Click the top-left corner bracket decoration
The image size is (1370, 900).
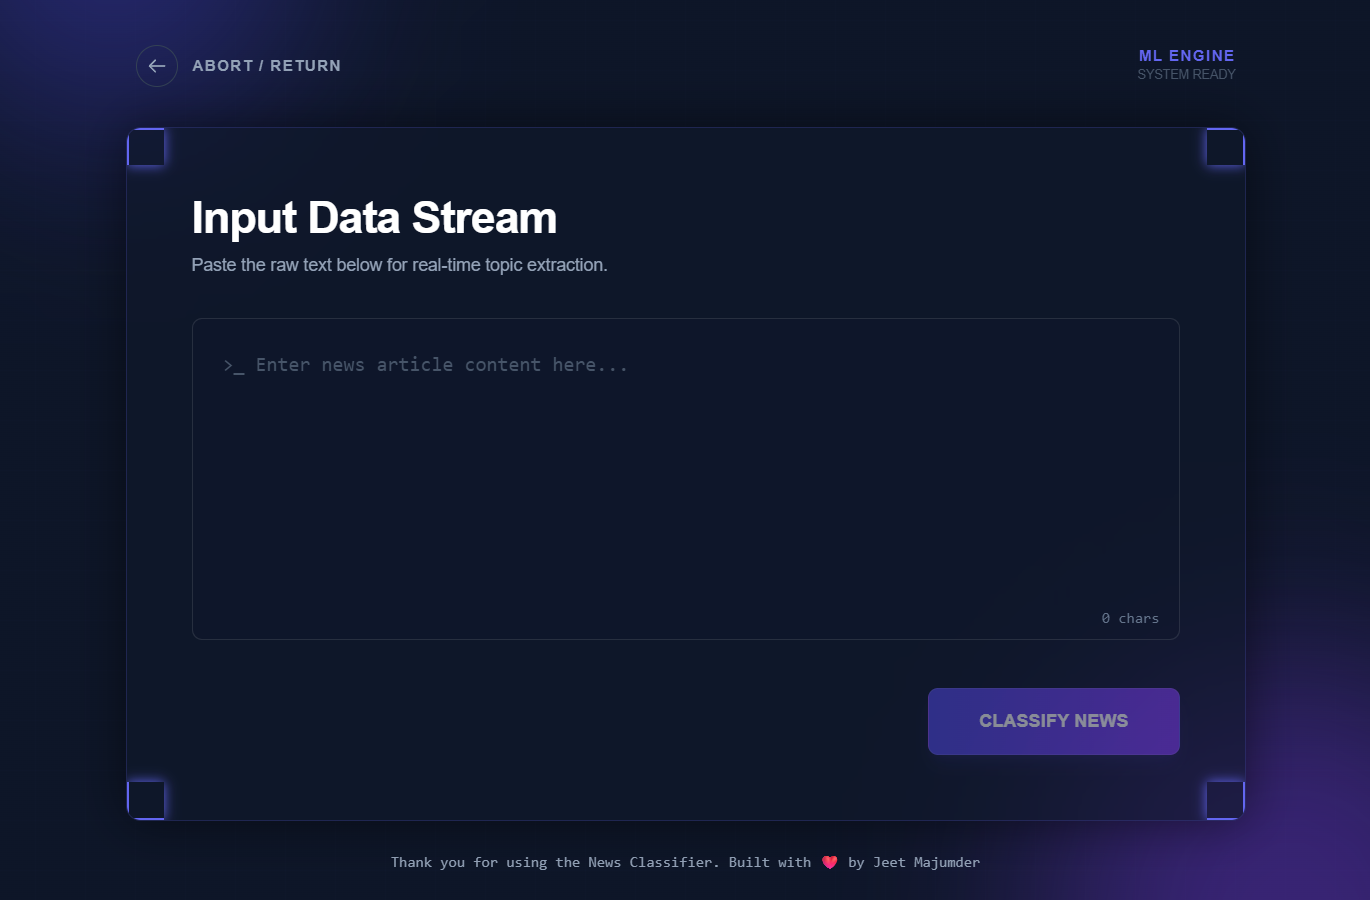[x=146, y=147]
